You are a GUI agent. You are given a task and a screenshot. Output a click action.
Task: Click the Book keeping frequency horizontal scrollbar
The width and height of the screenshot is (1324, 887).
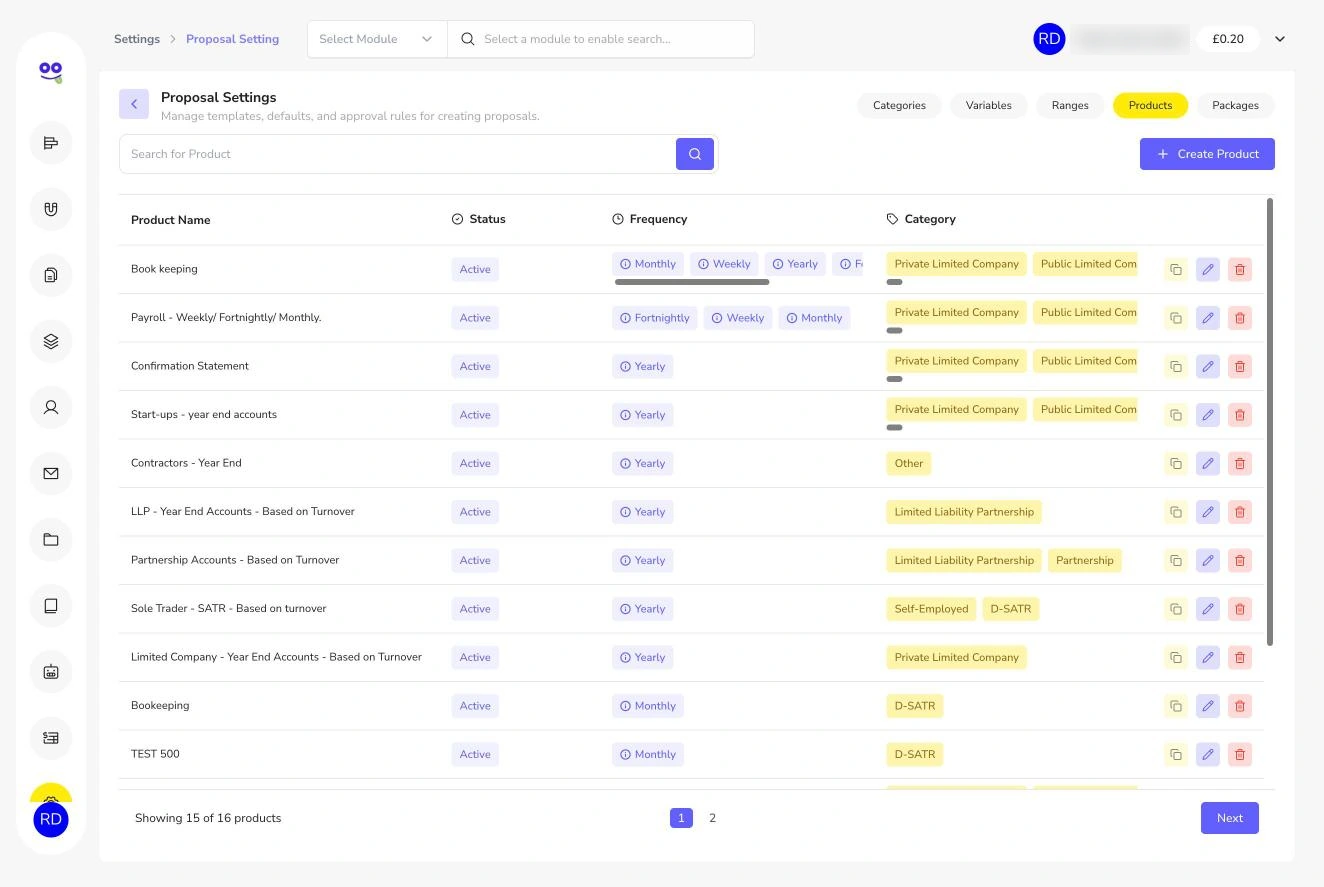tap(692, 282)
